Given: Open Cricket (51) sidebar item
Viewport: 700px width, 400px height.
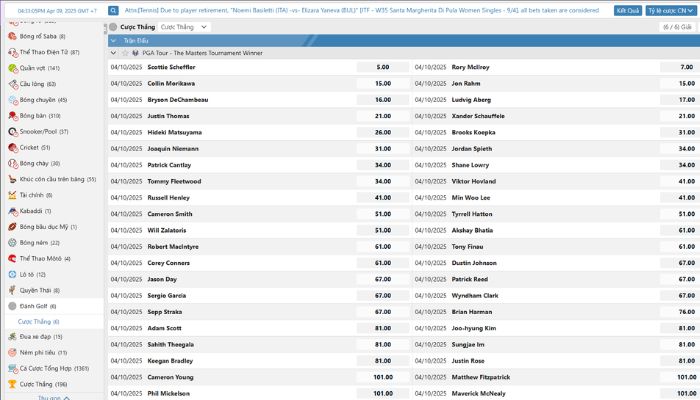Looking at the screenshot, I should tap(54, 147).
